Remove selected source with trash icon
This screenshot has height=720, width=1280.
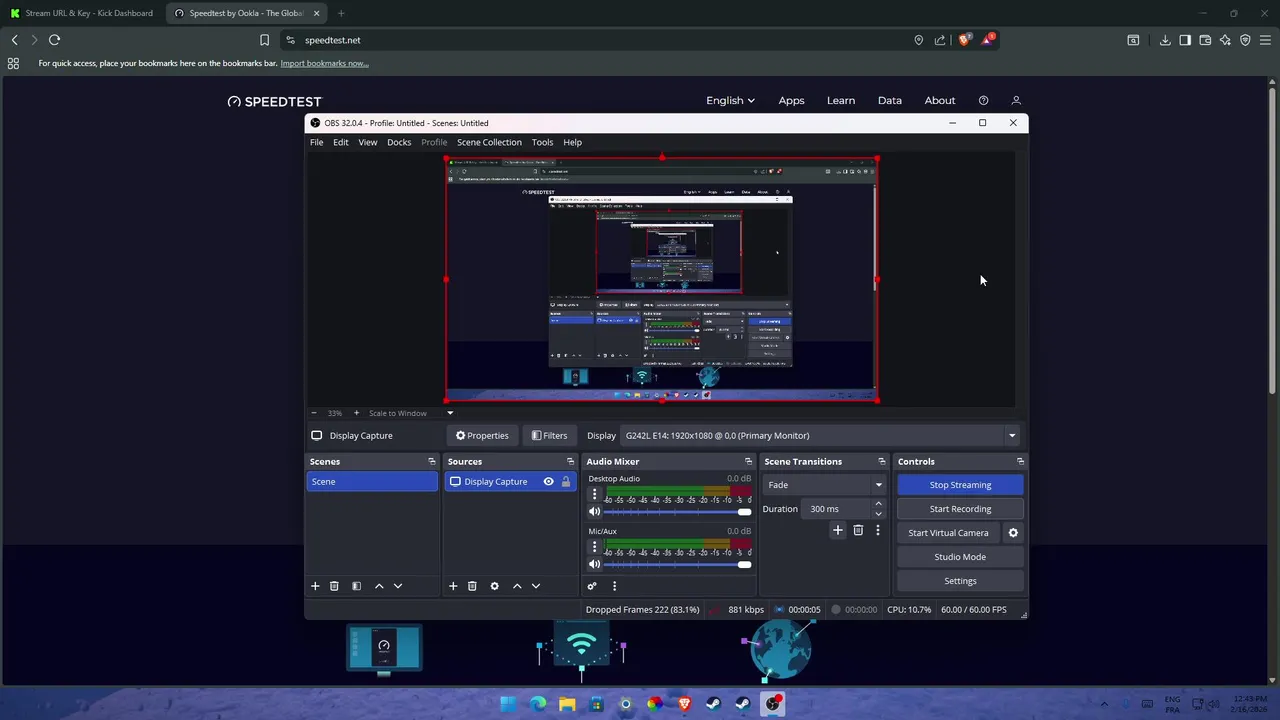tap(472, 586)
